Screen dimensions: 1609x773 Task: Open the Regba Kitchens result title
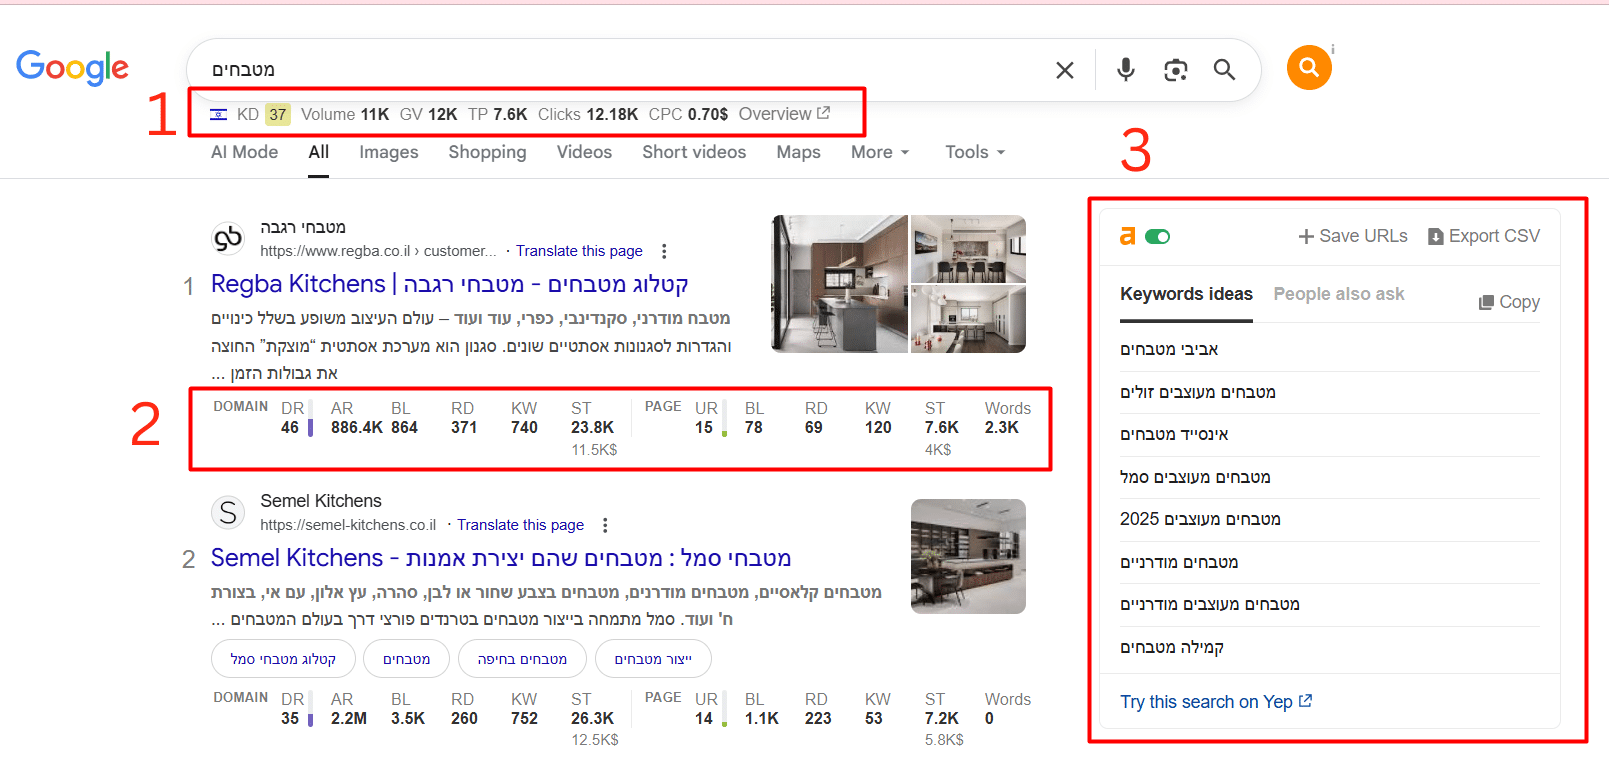pyautogui.click(x=449, y=284)
